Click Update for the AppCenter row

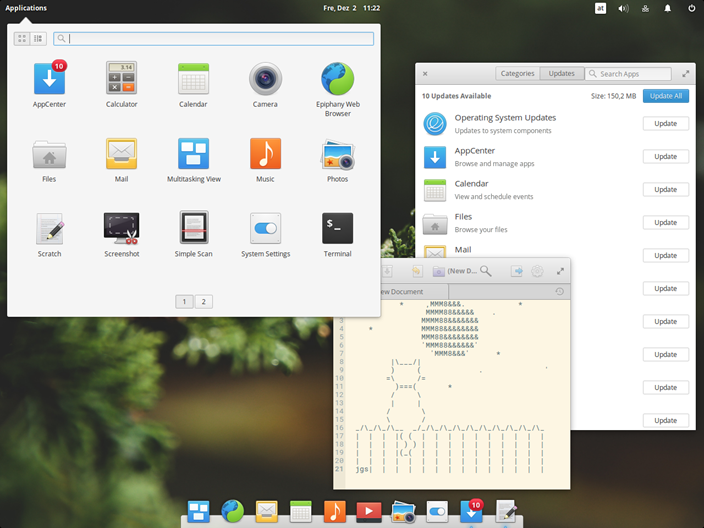pyautogui.click(x=665, y=157)
